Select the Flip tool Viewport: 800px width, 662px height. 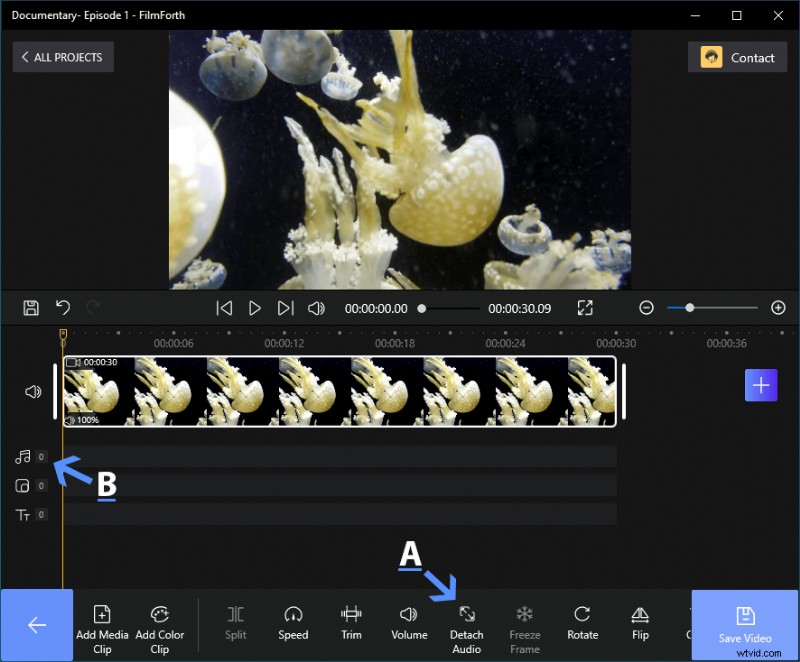(x=640, y=622)
